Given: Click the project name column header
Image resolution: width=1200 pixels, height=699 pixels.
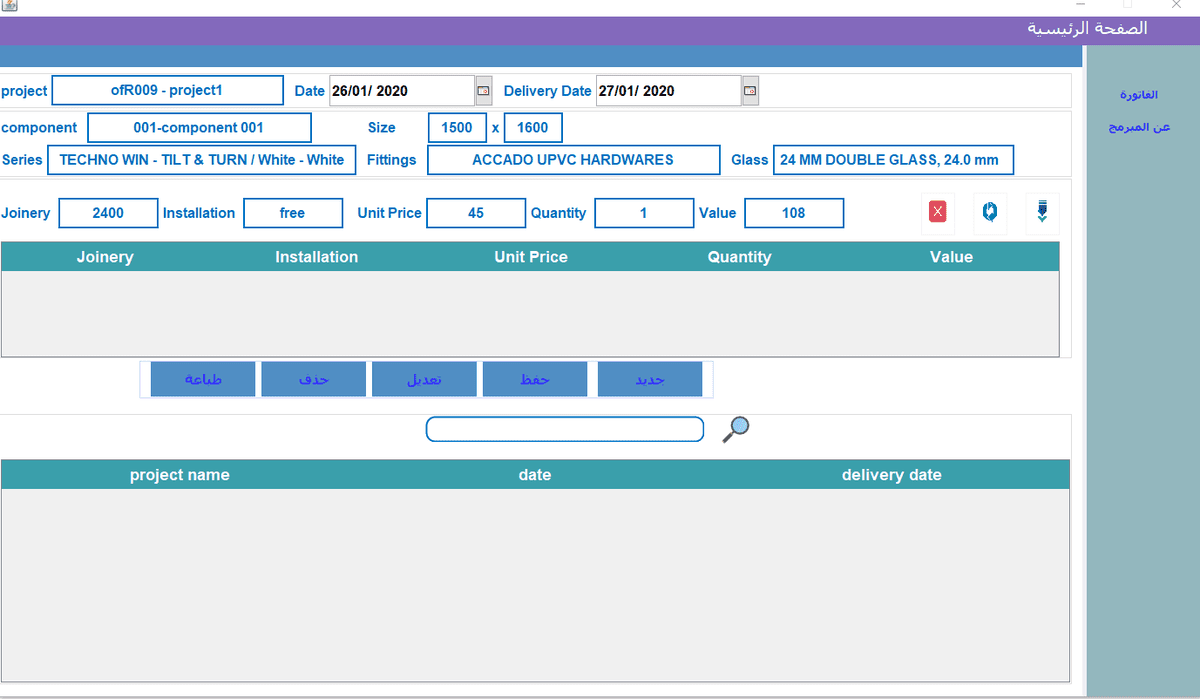Looking at the screenshot, I should 180,475.
